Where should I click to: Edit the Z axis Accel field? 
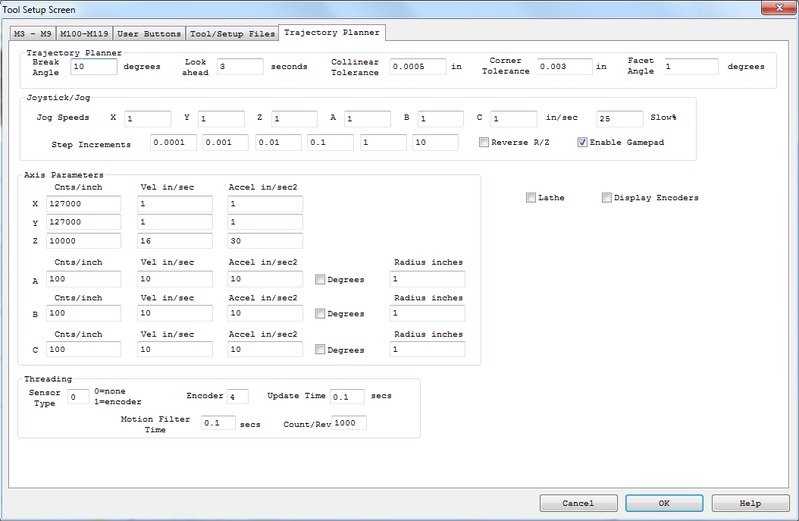tap(264, 241)
